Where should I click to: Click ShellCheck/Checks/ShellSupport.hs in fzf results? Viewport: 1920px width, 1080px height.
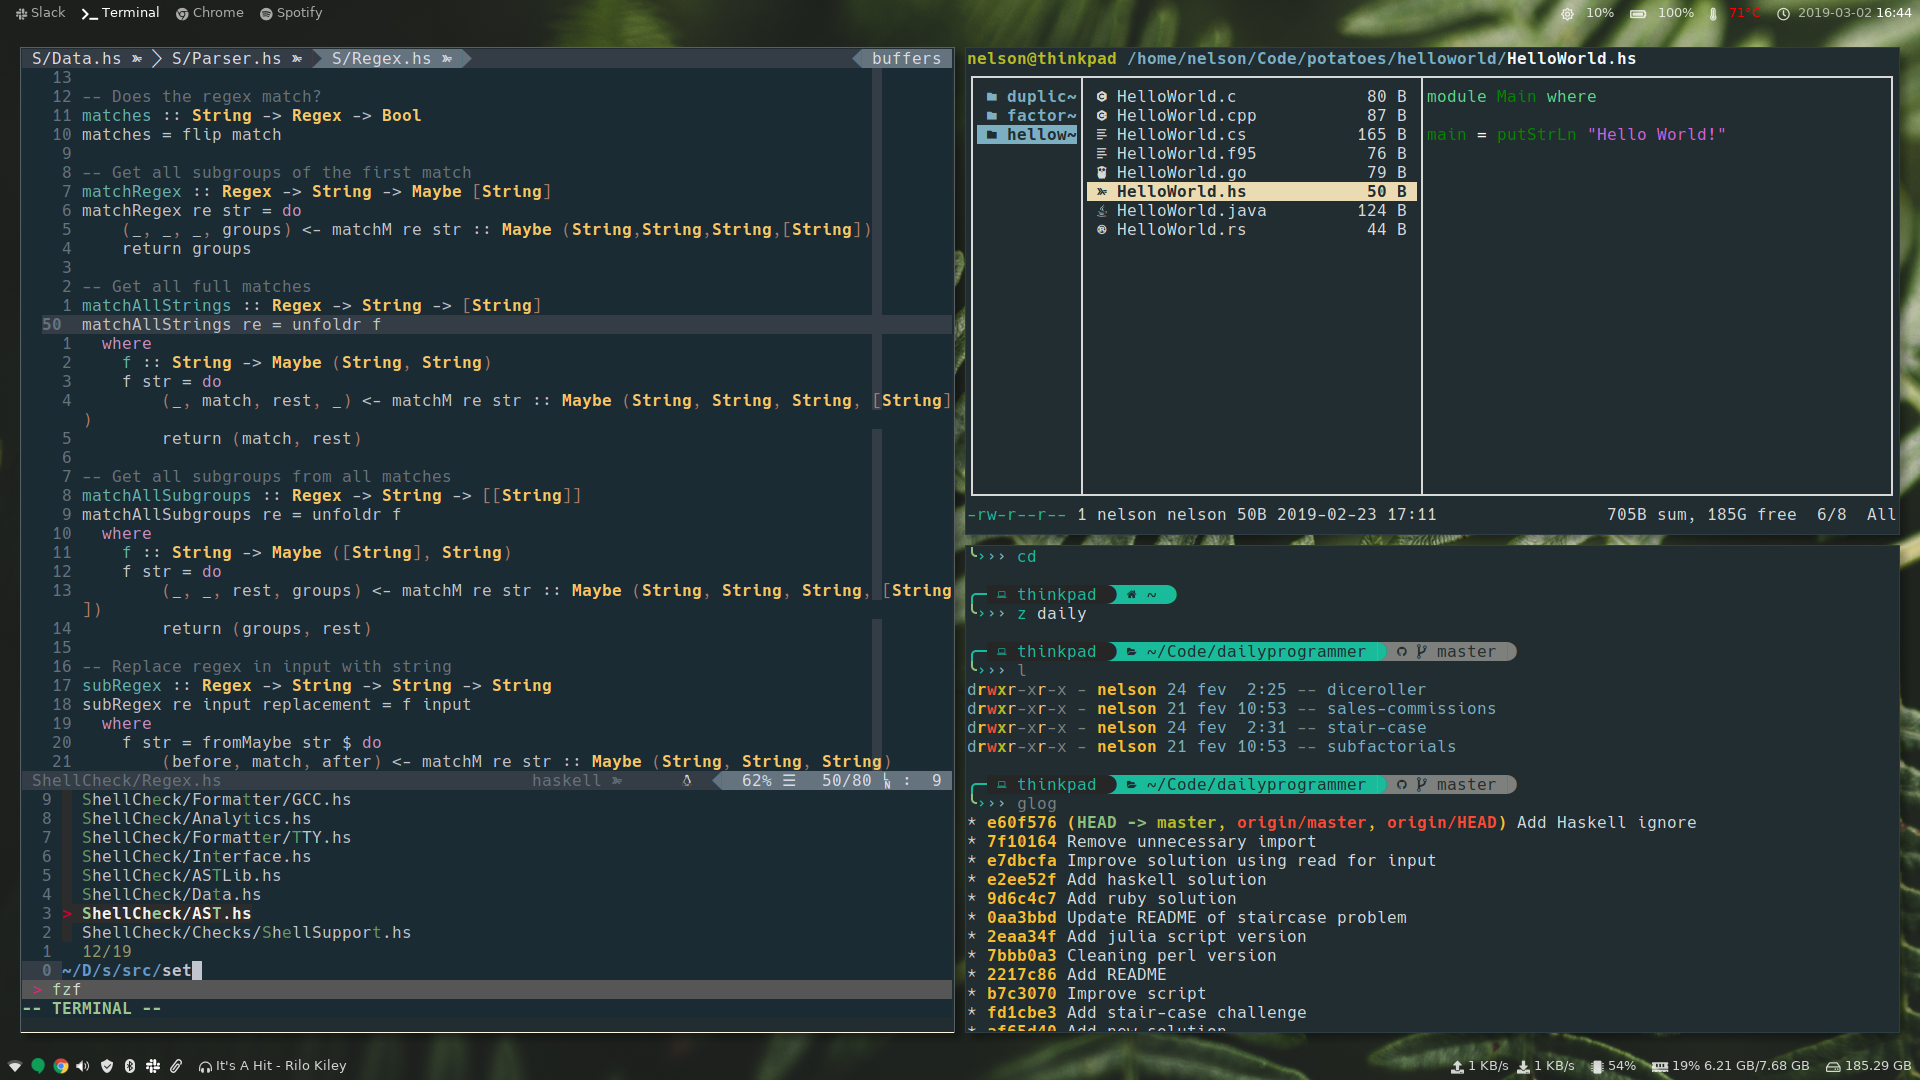pos(246,933)
